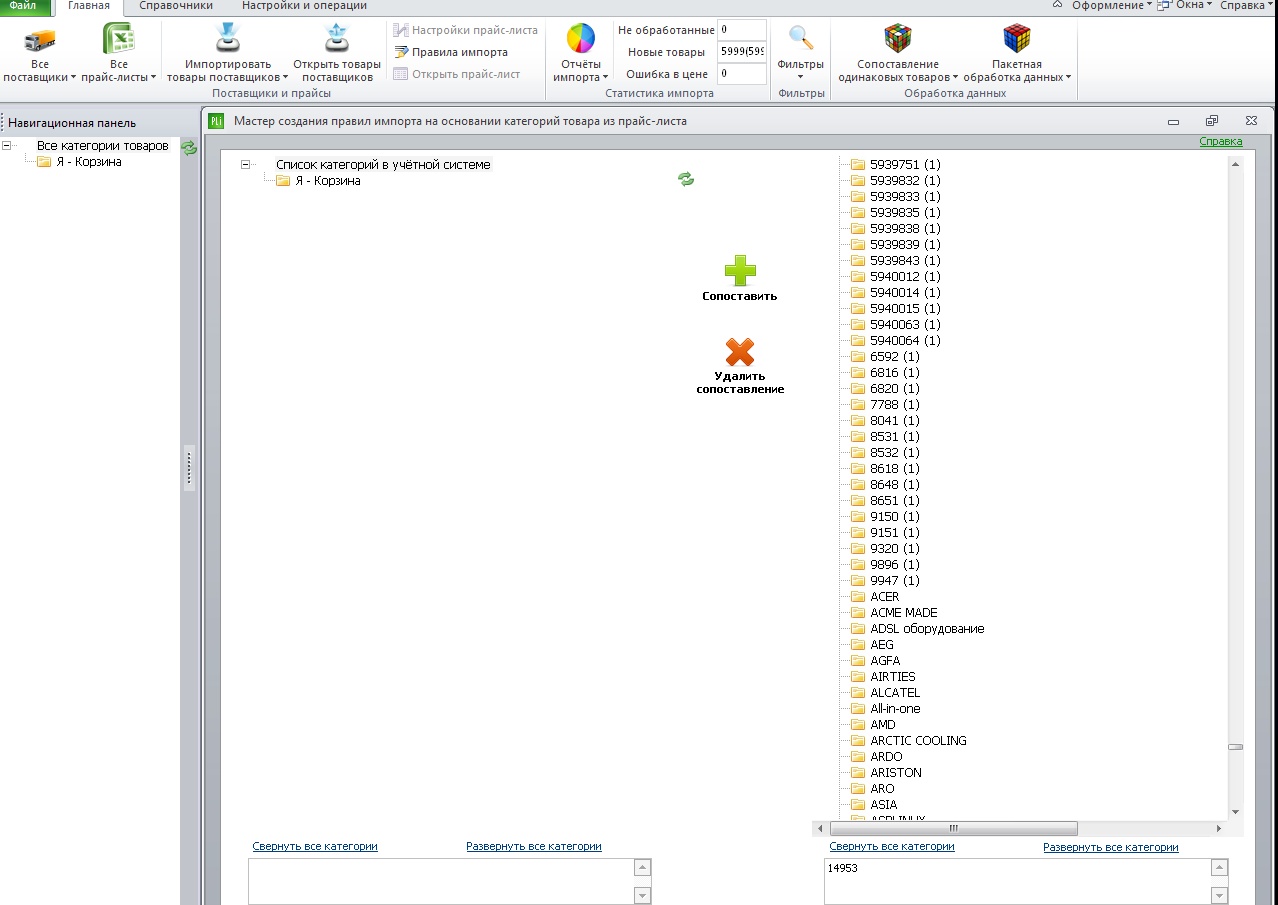1278x905 pixels.
Task: Click the Новые товары value field
Action: tap(742, 52)
